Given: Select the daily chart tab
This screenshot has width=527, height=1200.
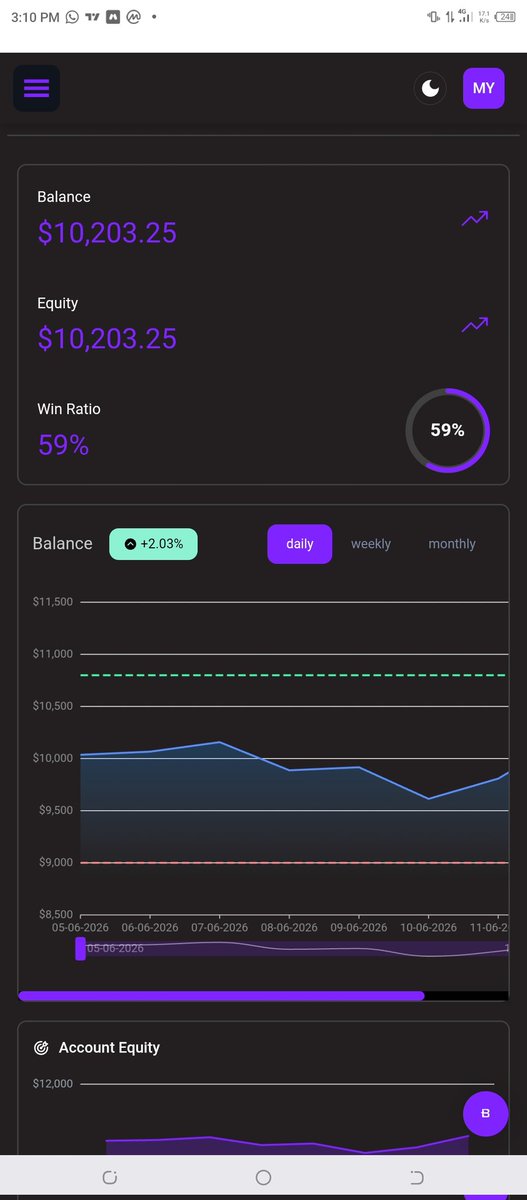Looking at the screenshot, I should tap(300, 544).
